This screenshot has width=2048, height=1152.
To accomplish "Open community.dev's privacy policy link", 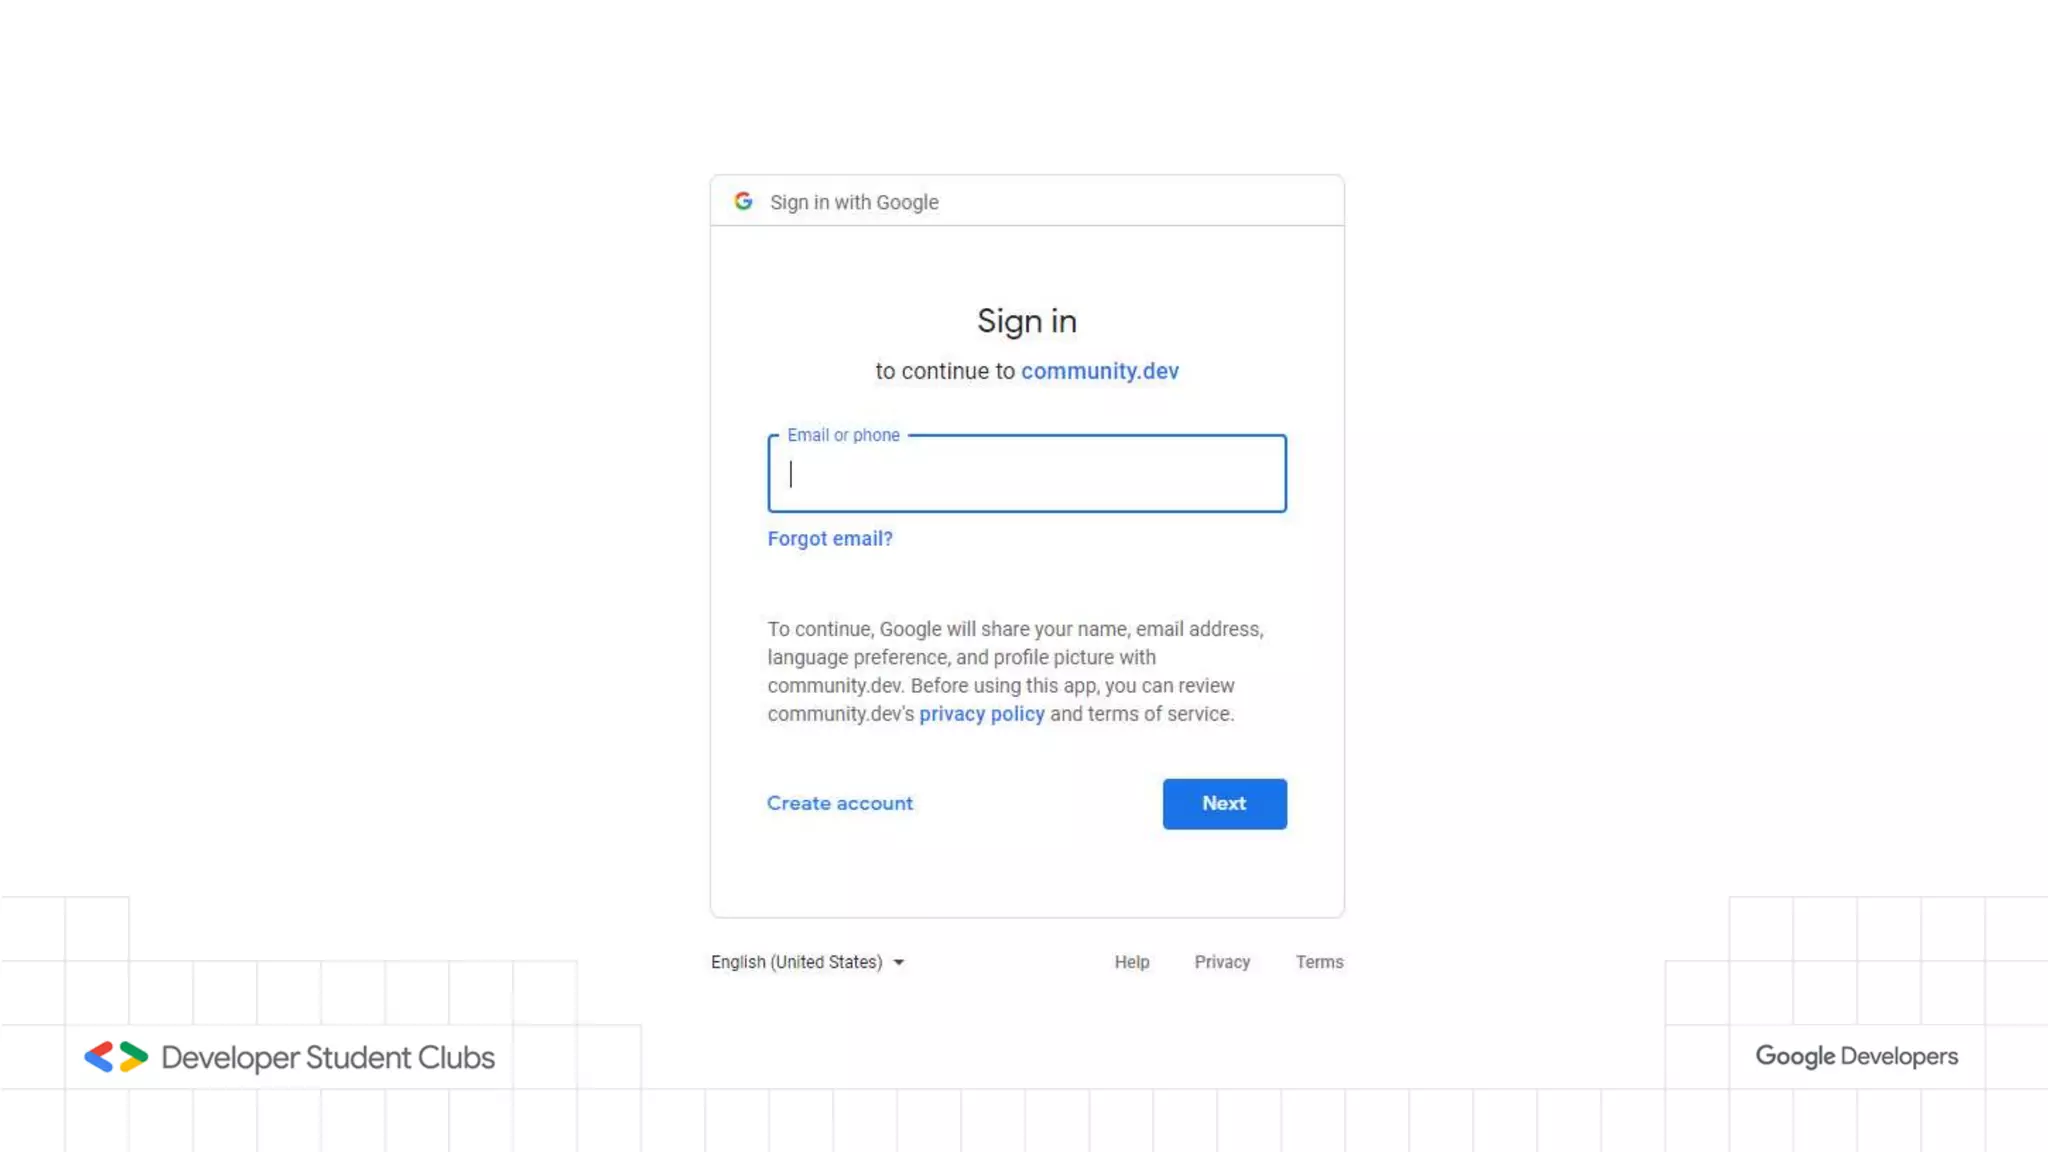I will pyautogui.click(x=981, y=714).
